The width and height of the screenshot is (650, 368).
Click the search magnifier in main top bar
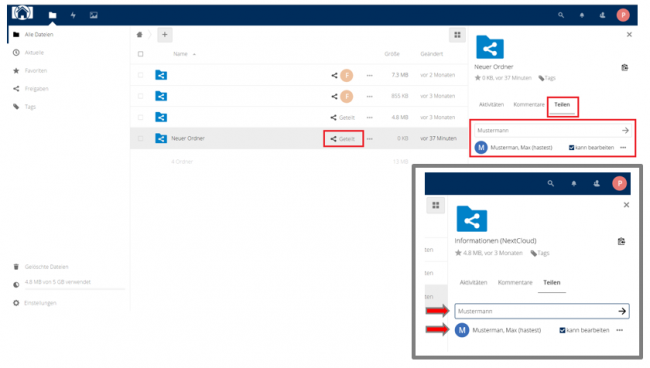point(561,15)
